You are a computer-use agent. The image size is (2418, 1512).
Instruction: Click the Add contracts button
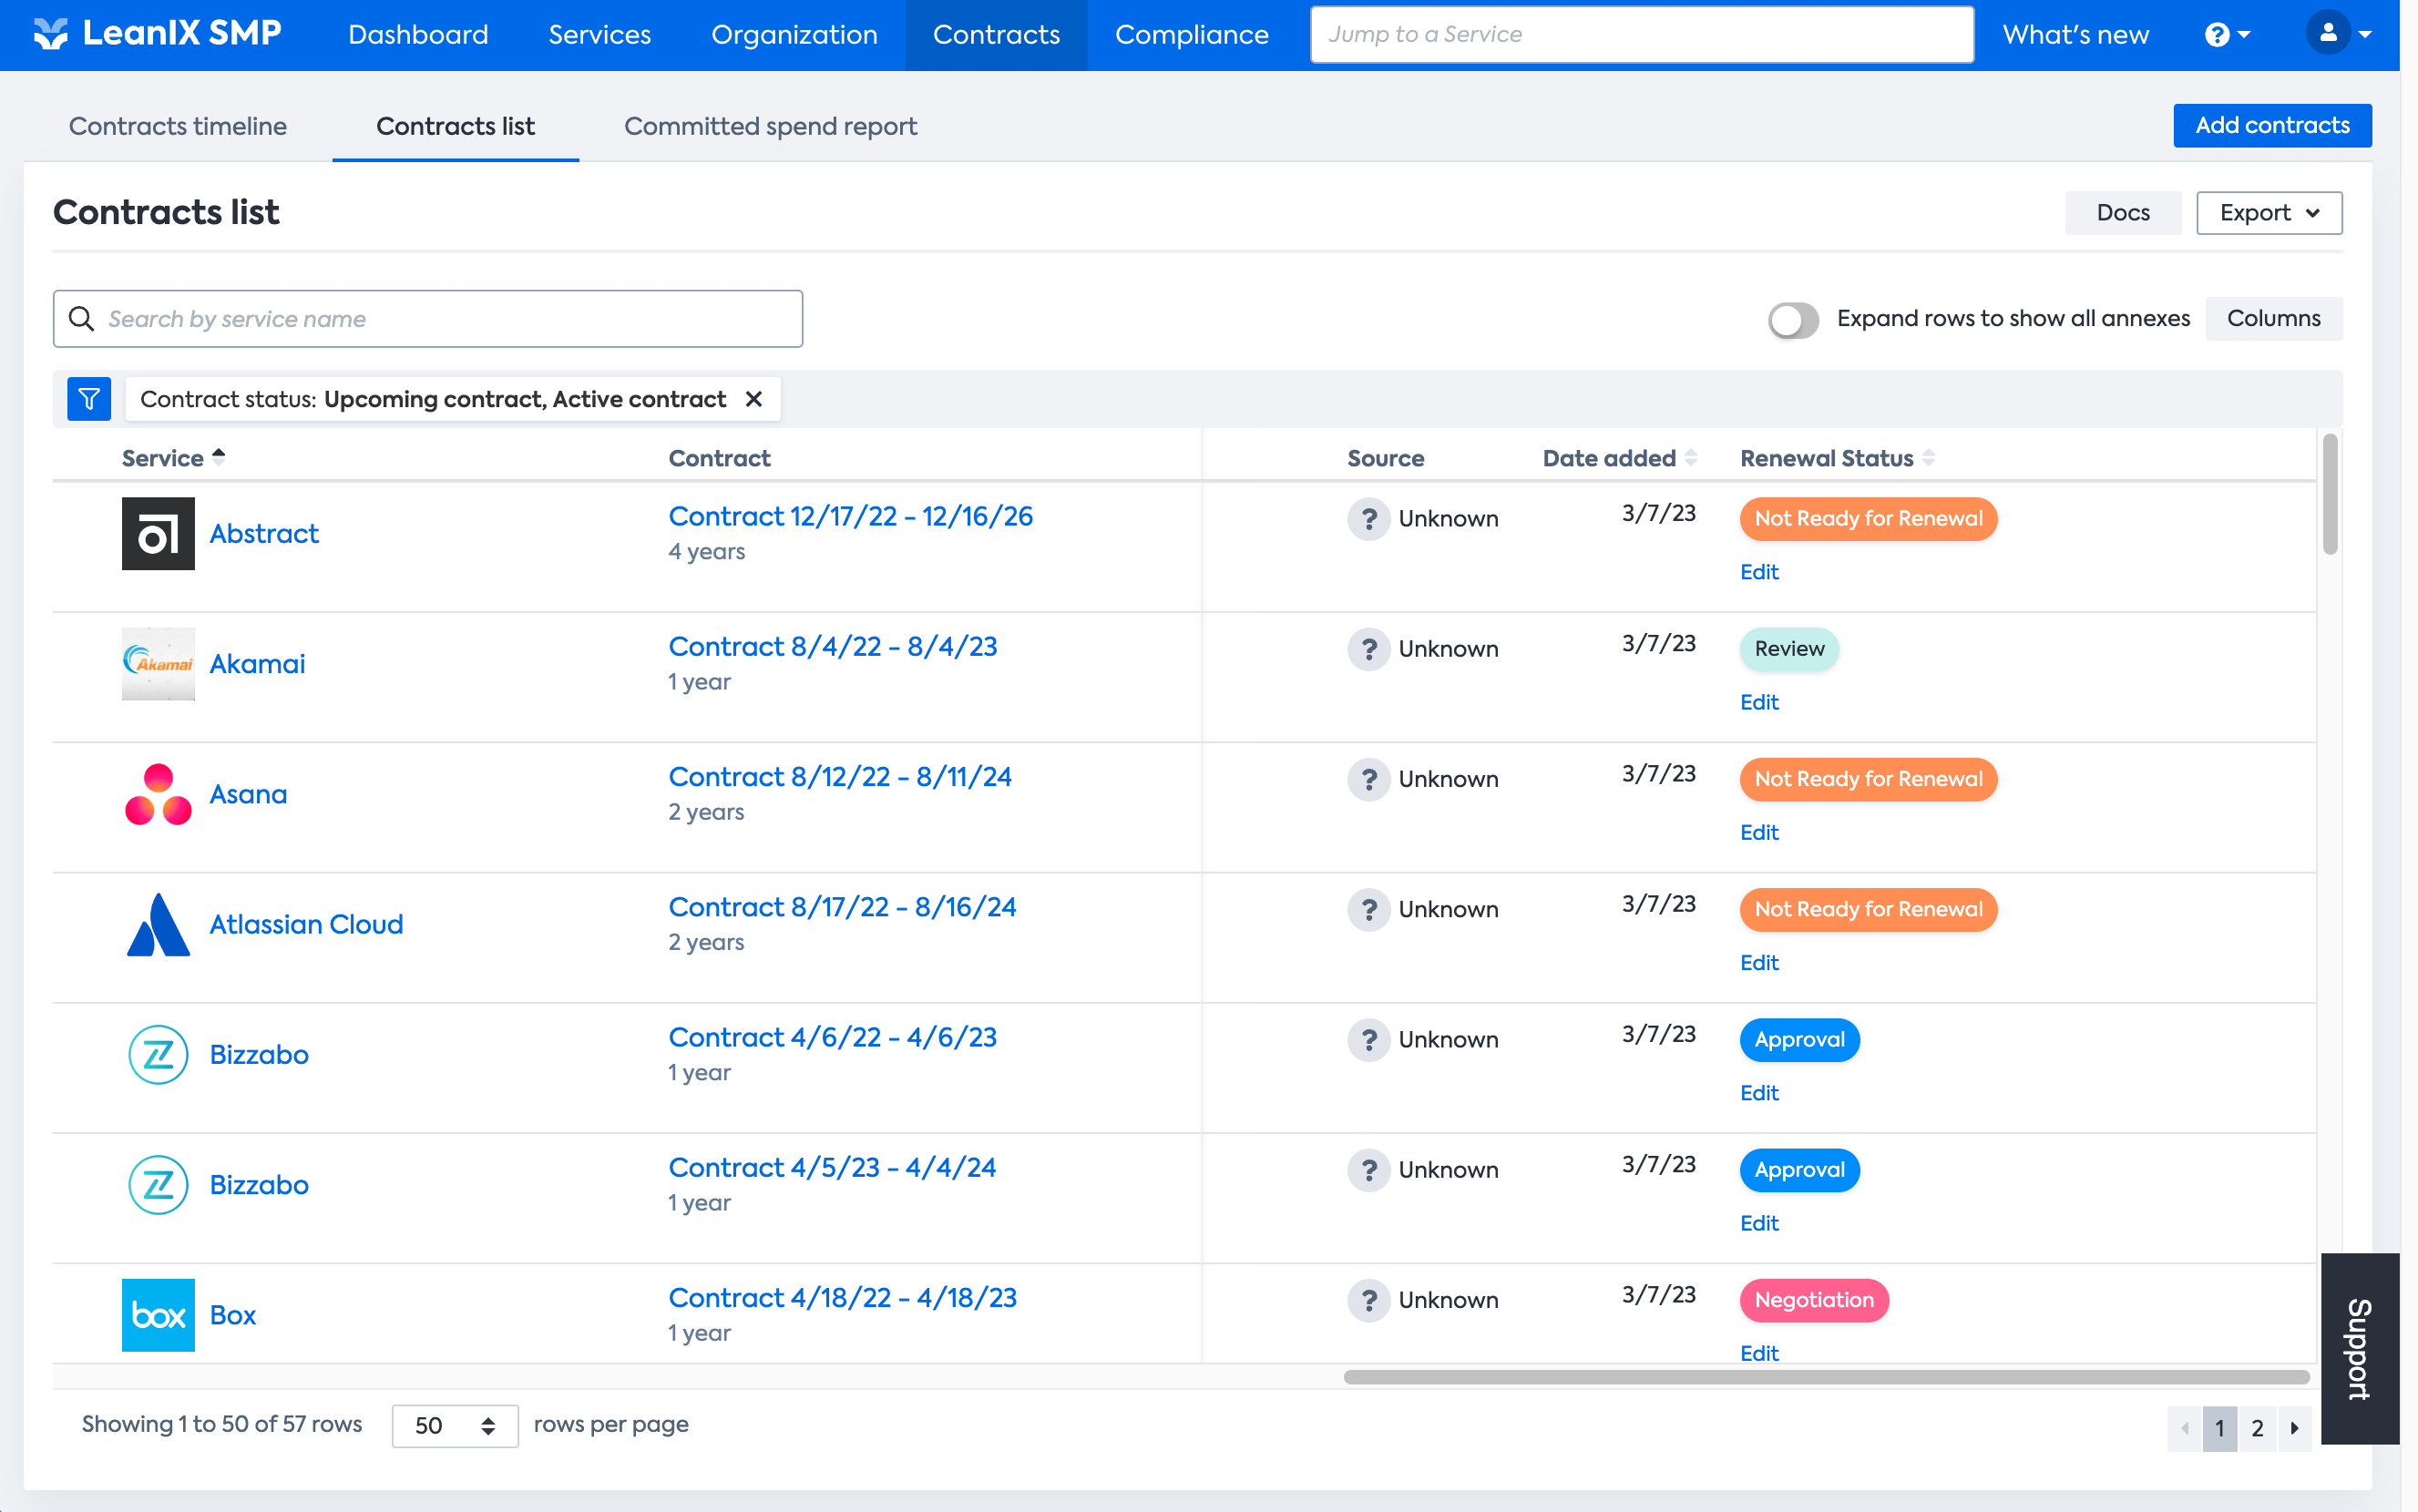click(2271, 126)
